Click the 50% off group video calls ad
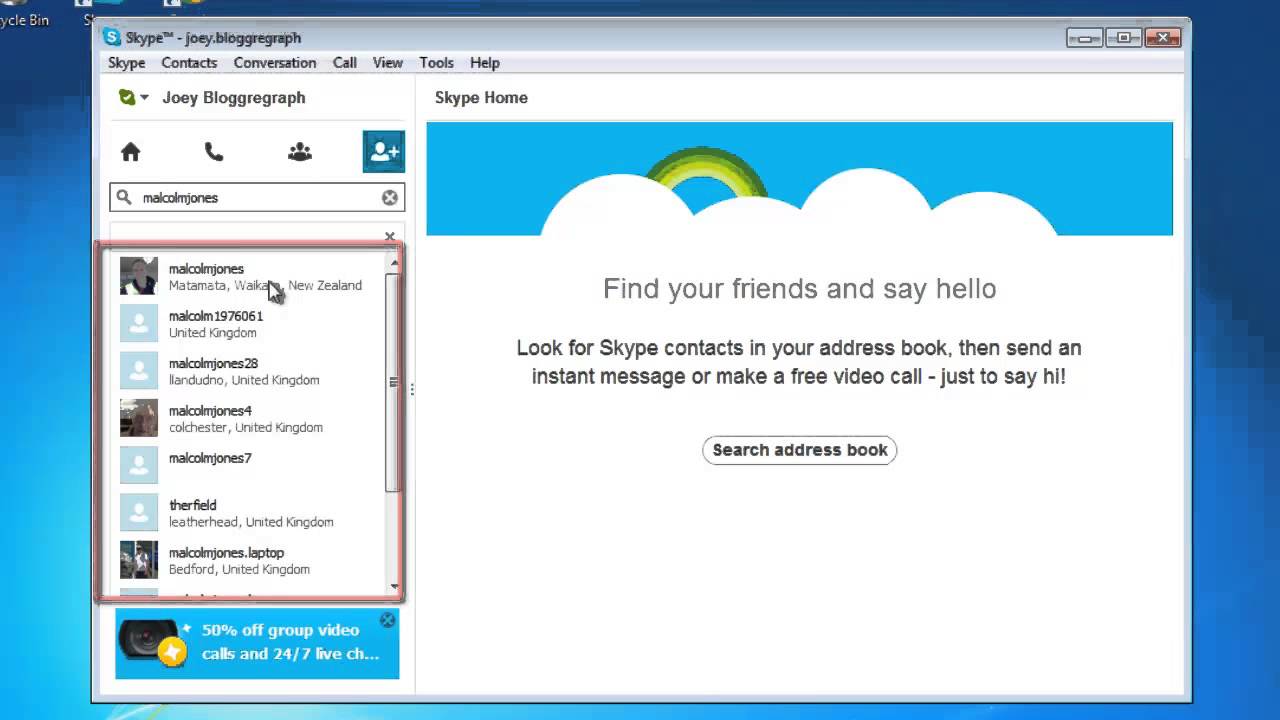 point(257,643)
